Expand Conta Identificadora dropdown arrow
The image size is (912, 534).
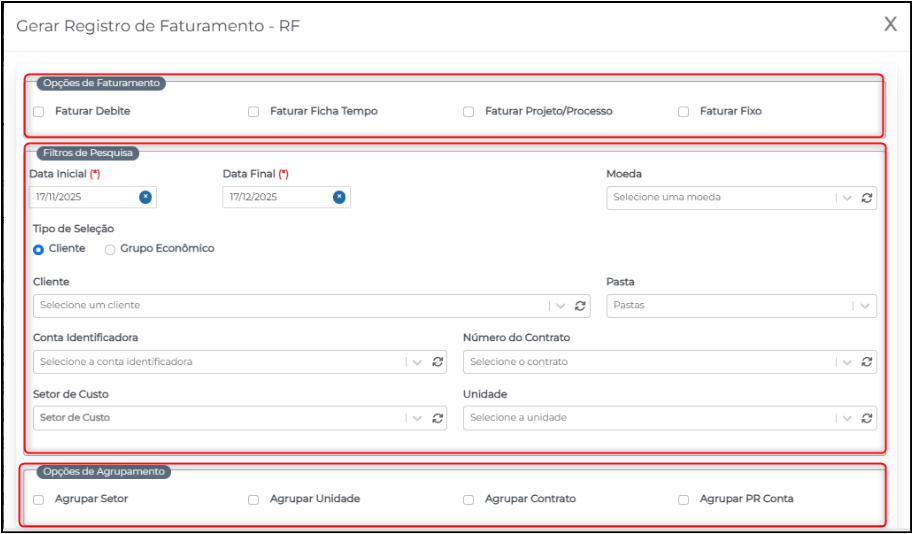tap(417, 362)
